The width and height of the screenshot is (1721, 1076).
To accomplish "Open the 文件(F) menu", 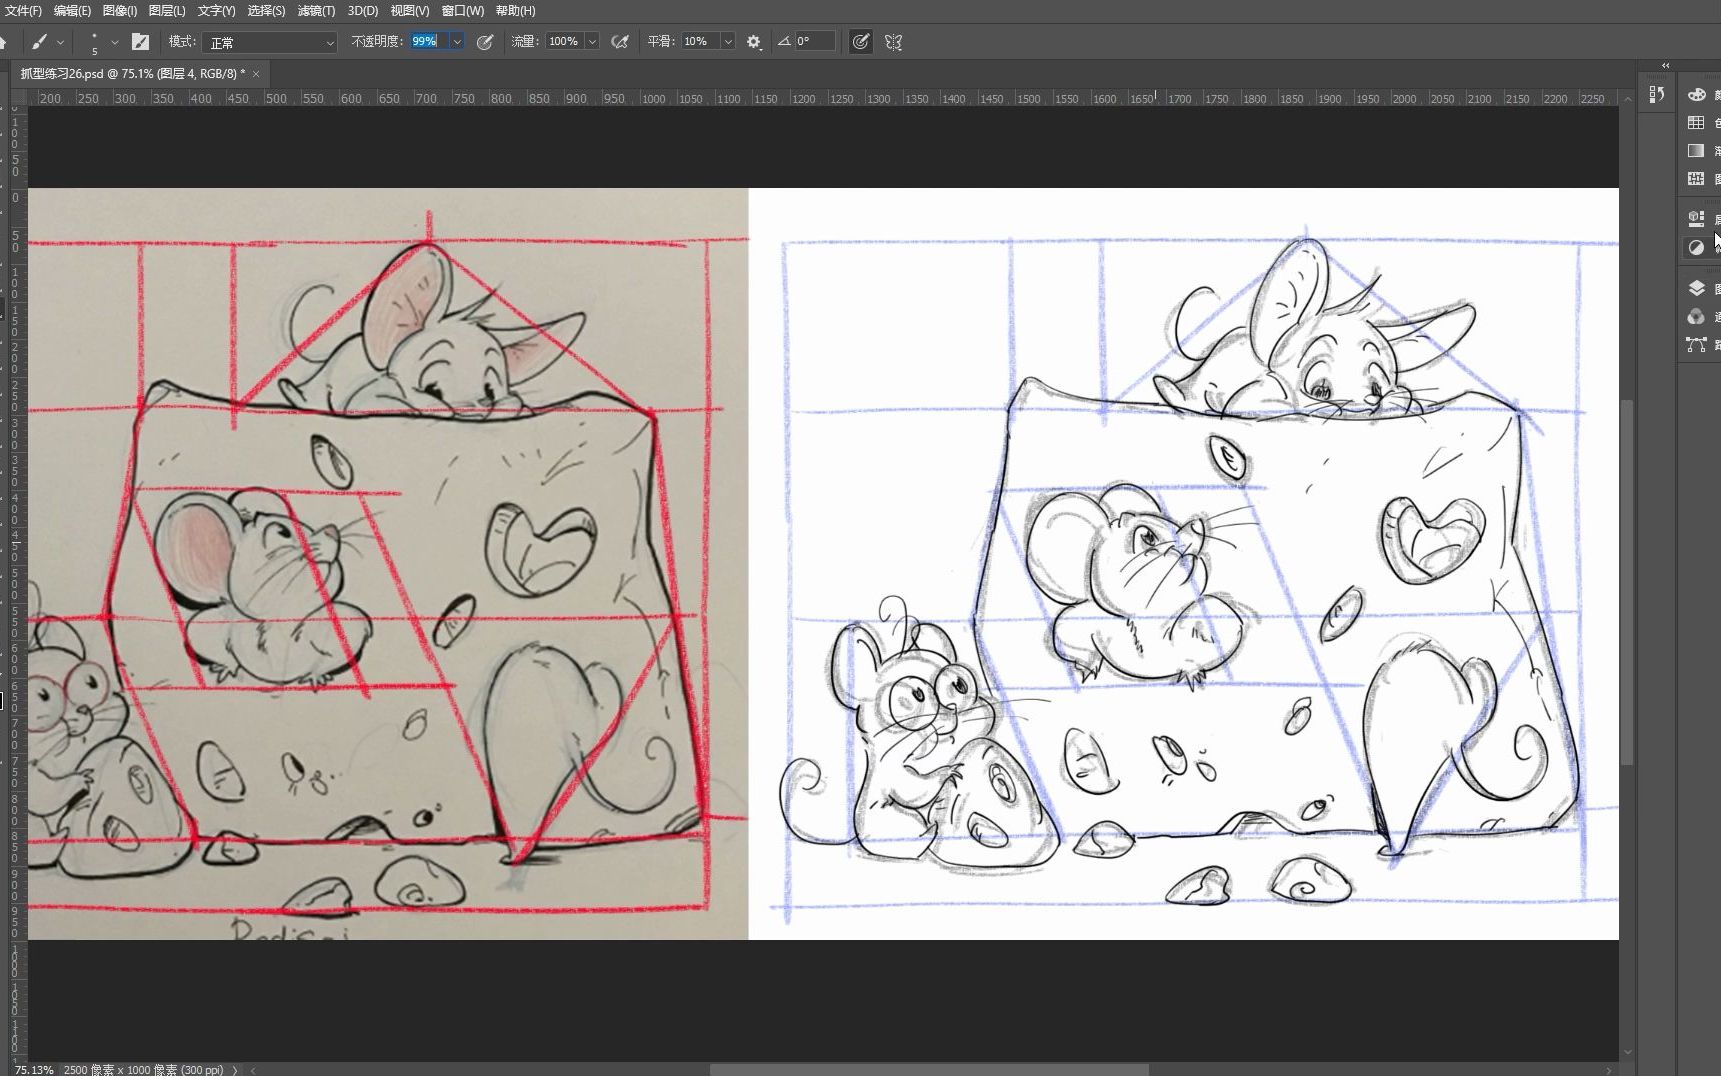I will pyautogui.click(x=22, y=11).
